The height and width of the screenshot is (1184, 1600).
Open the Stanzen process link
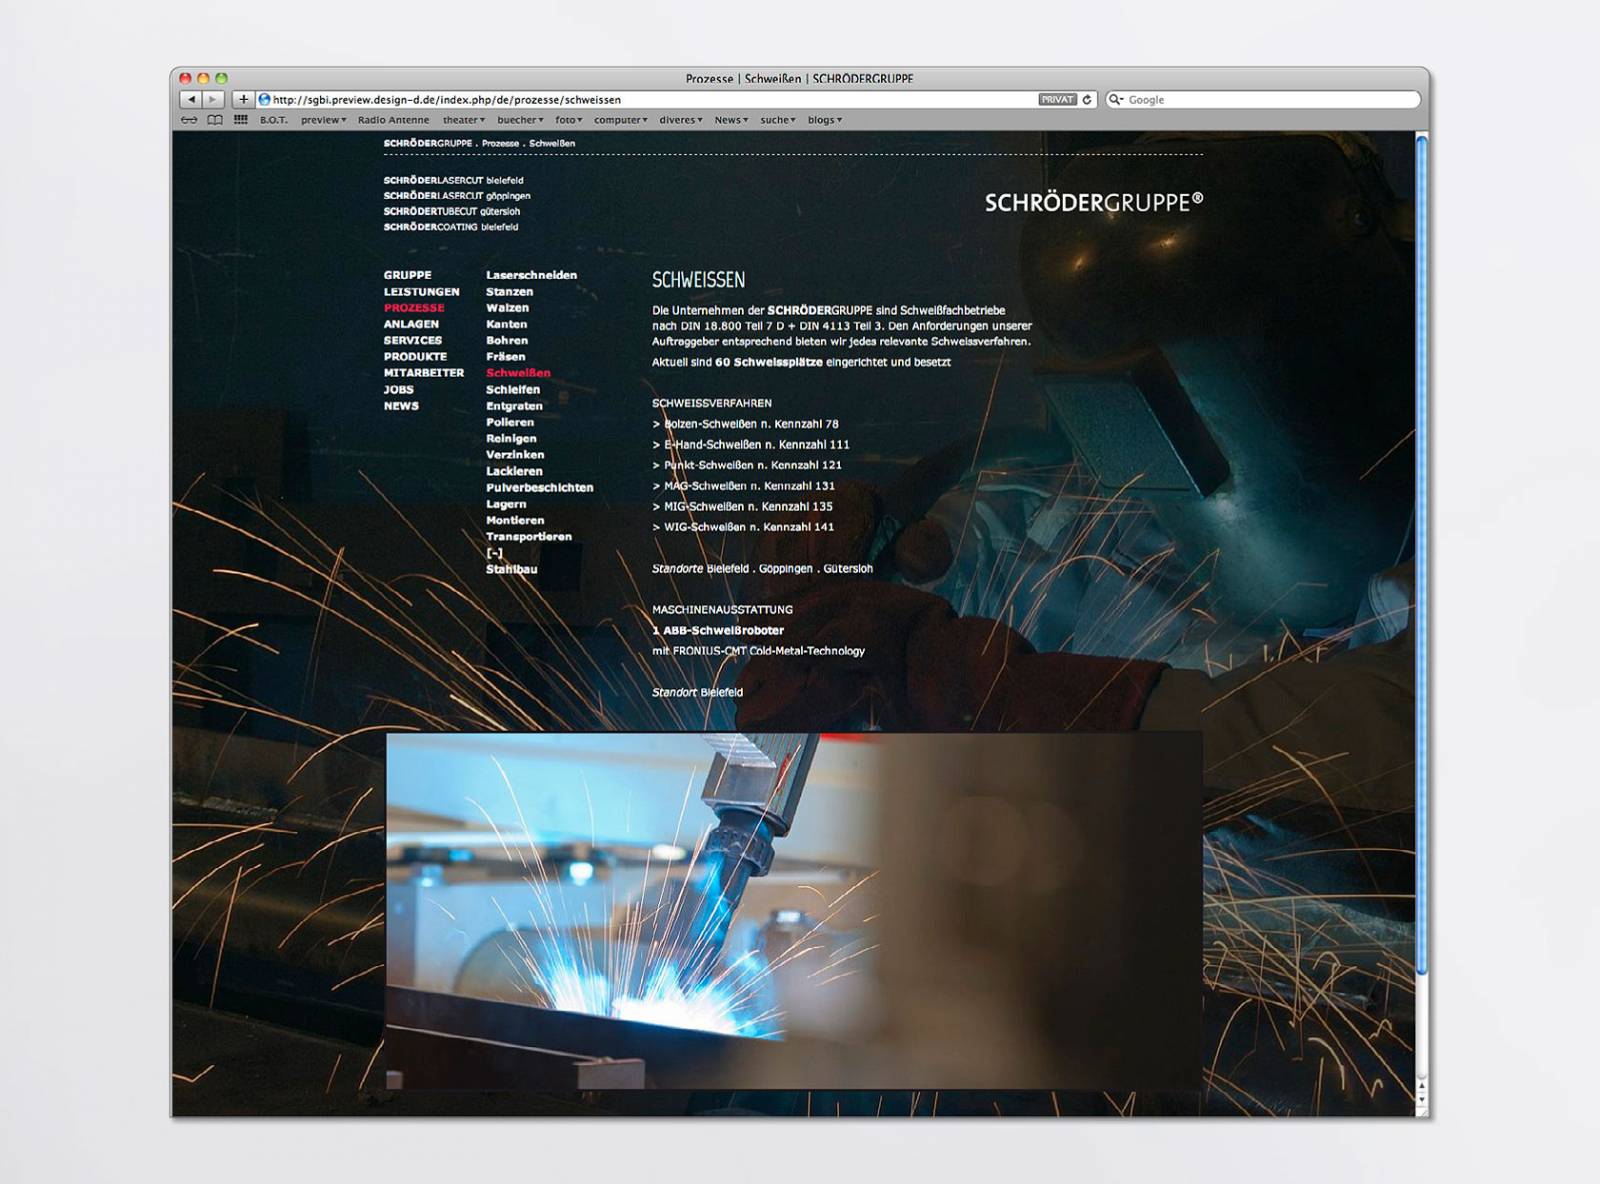[x=510, y=292]
